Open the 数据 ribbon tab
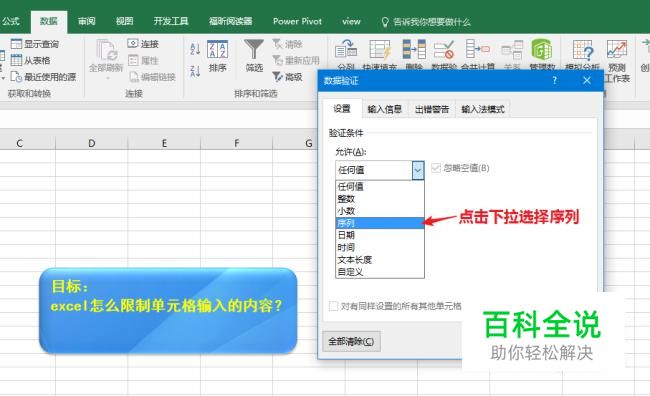 coord(49,22)
